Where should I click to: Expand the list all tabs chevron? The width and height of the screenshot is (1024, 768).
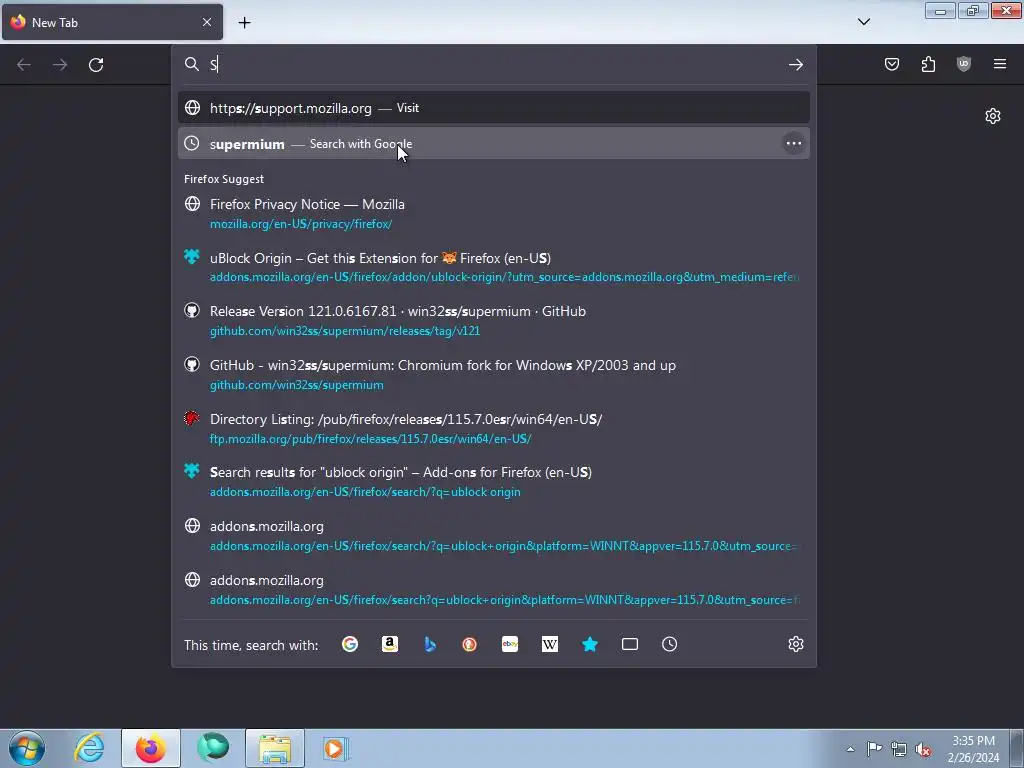(863, 22)
